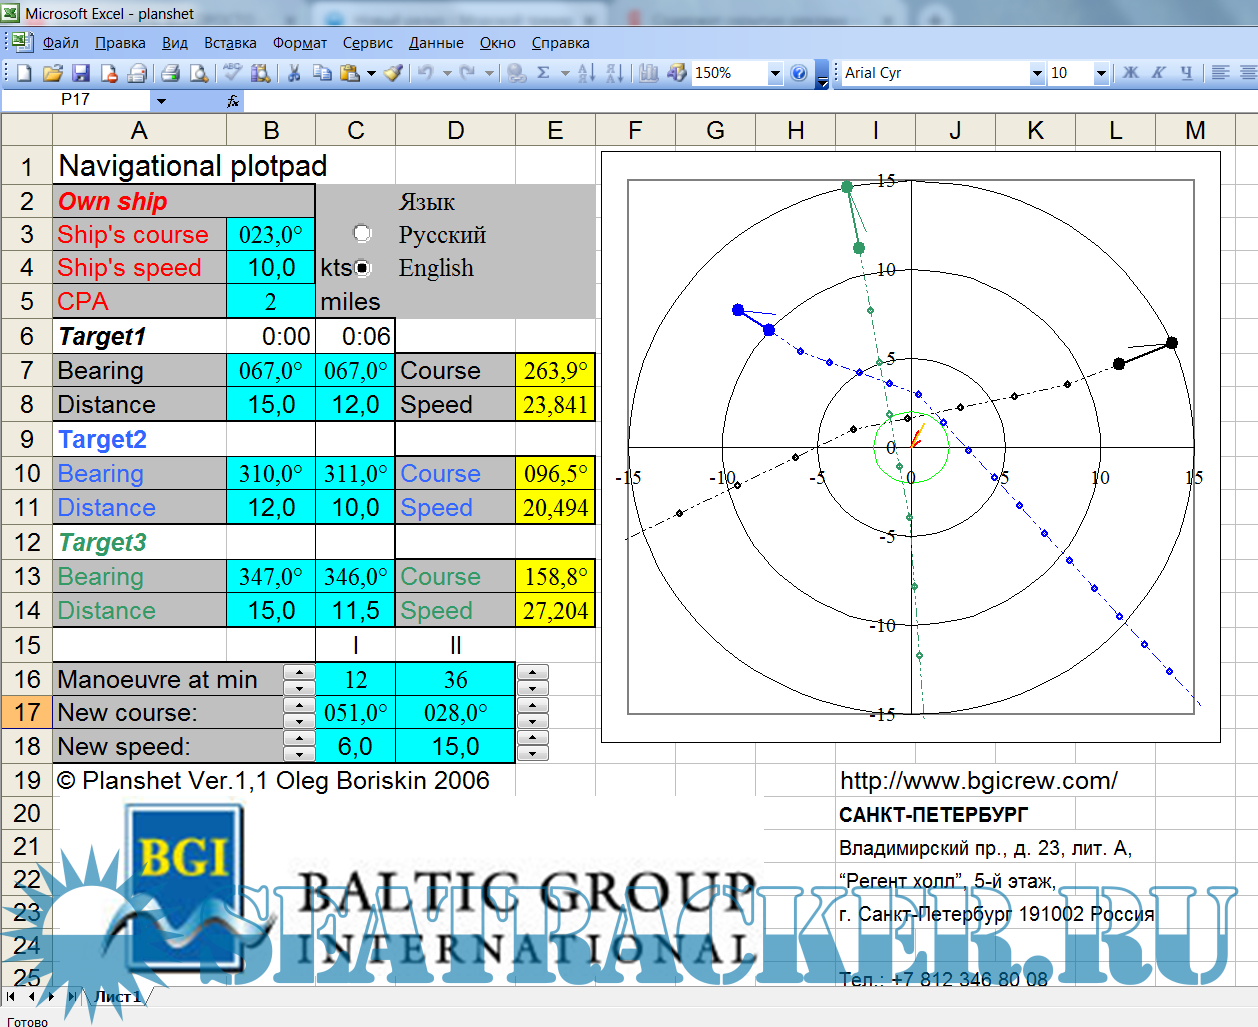The image size is (1258, 1027).
Task: Select the Русский language radio button
Action: point(362,234)
